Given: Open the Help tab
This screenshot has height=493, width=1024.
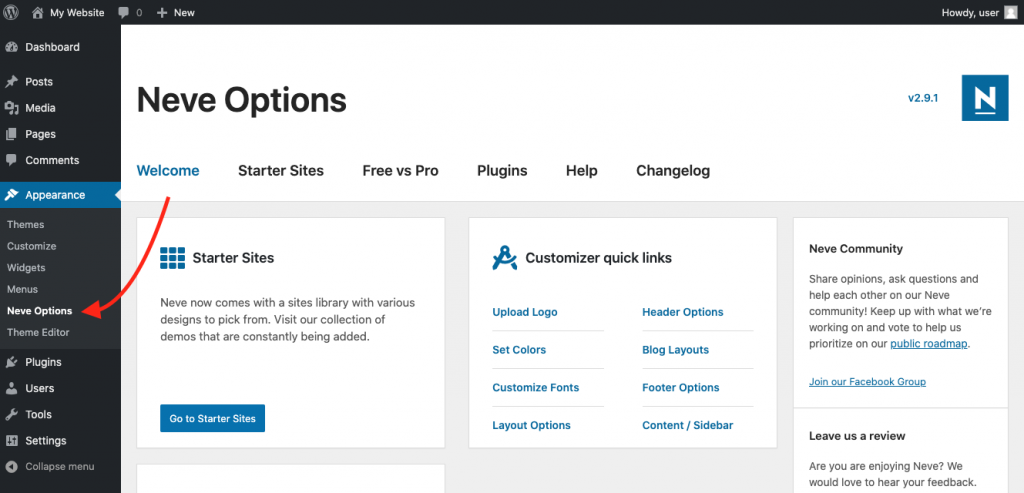Looking at the screenshot, I should tap(582, 171).
